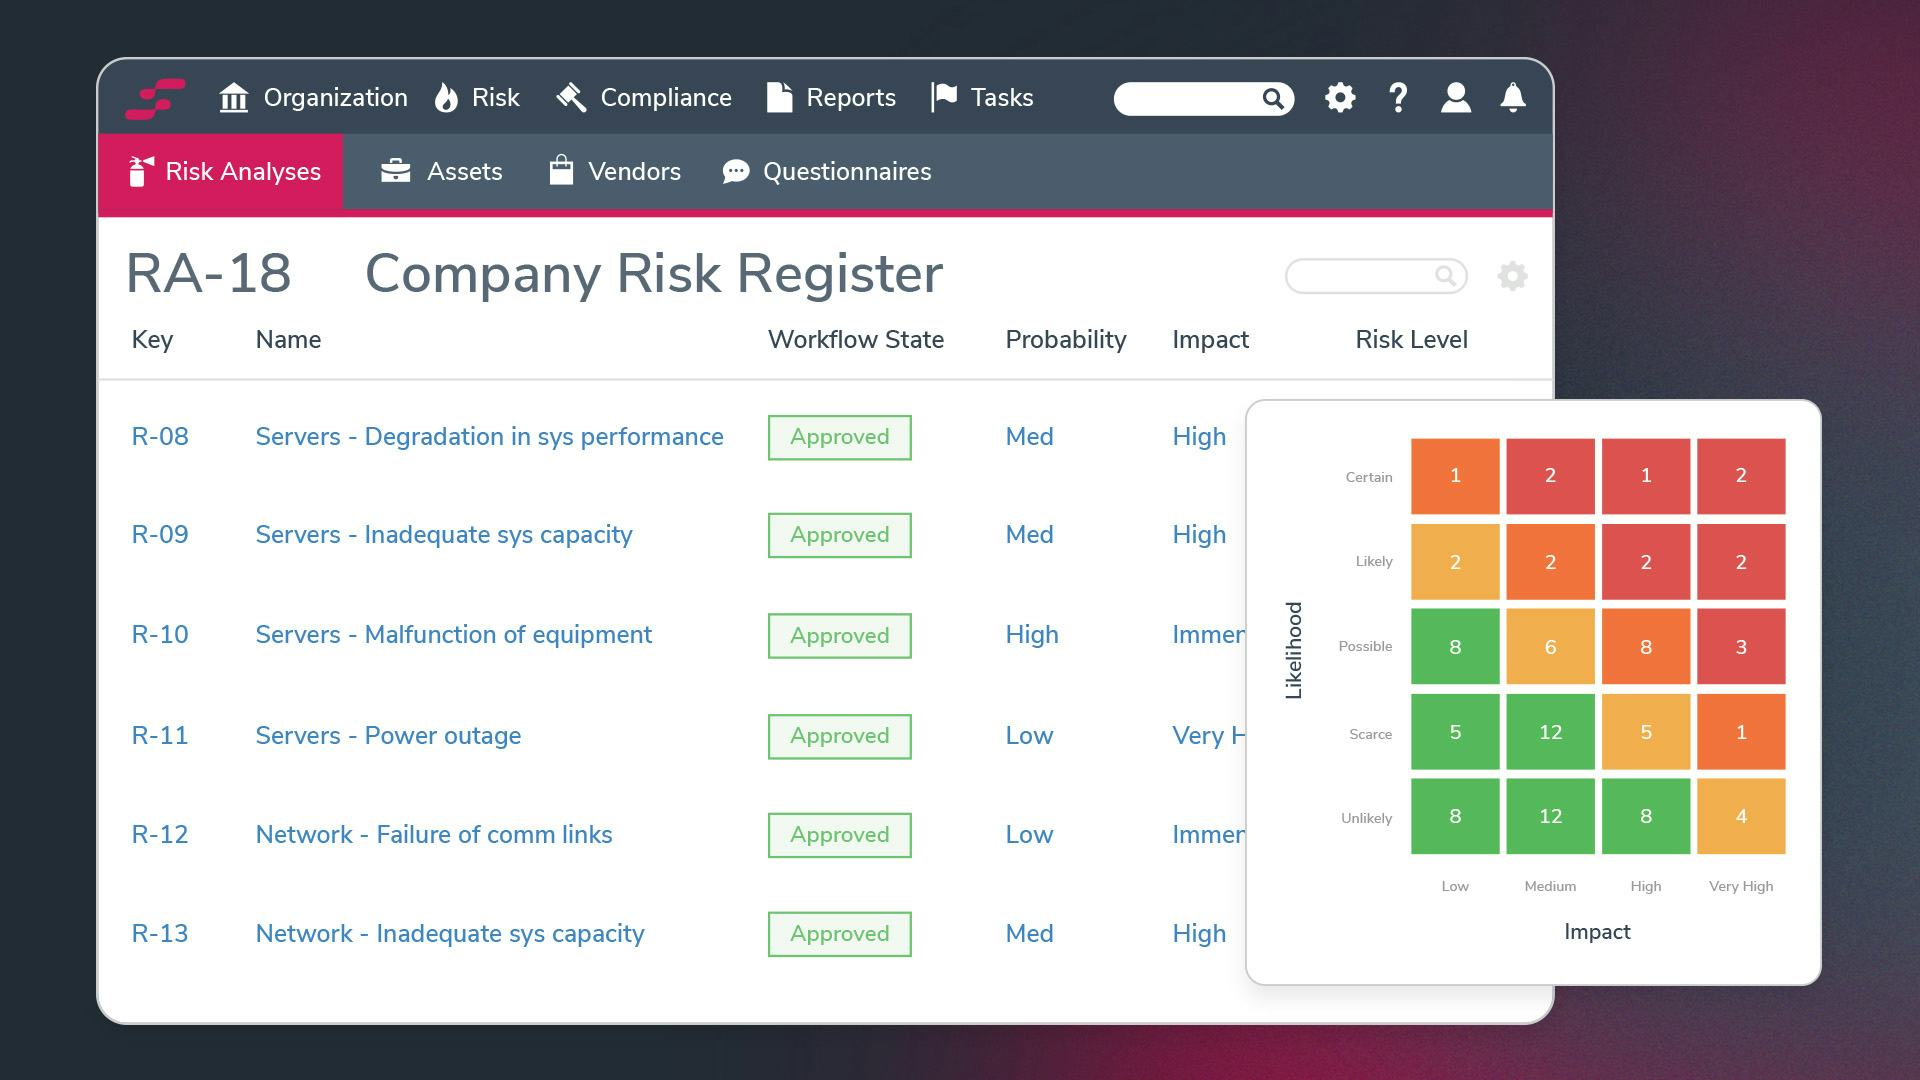Viewport: 1920px width, 1080px height.
Task: Switch to the Assets tab
Action: (x=441, y=172)
